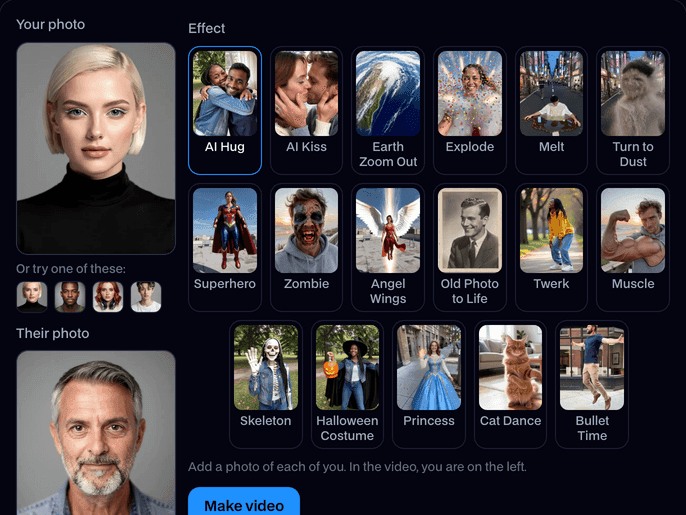Select the Zombie effect

coord(306,247)
